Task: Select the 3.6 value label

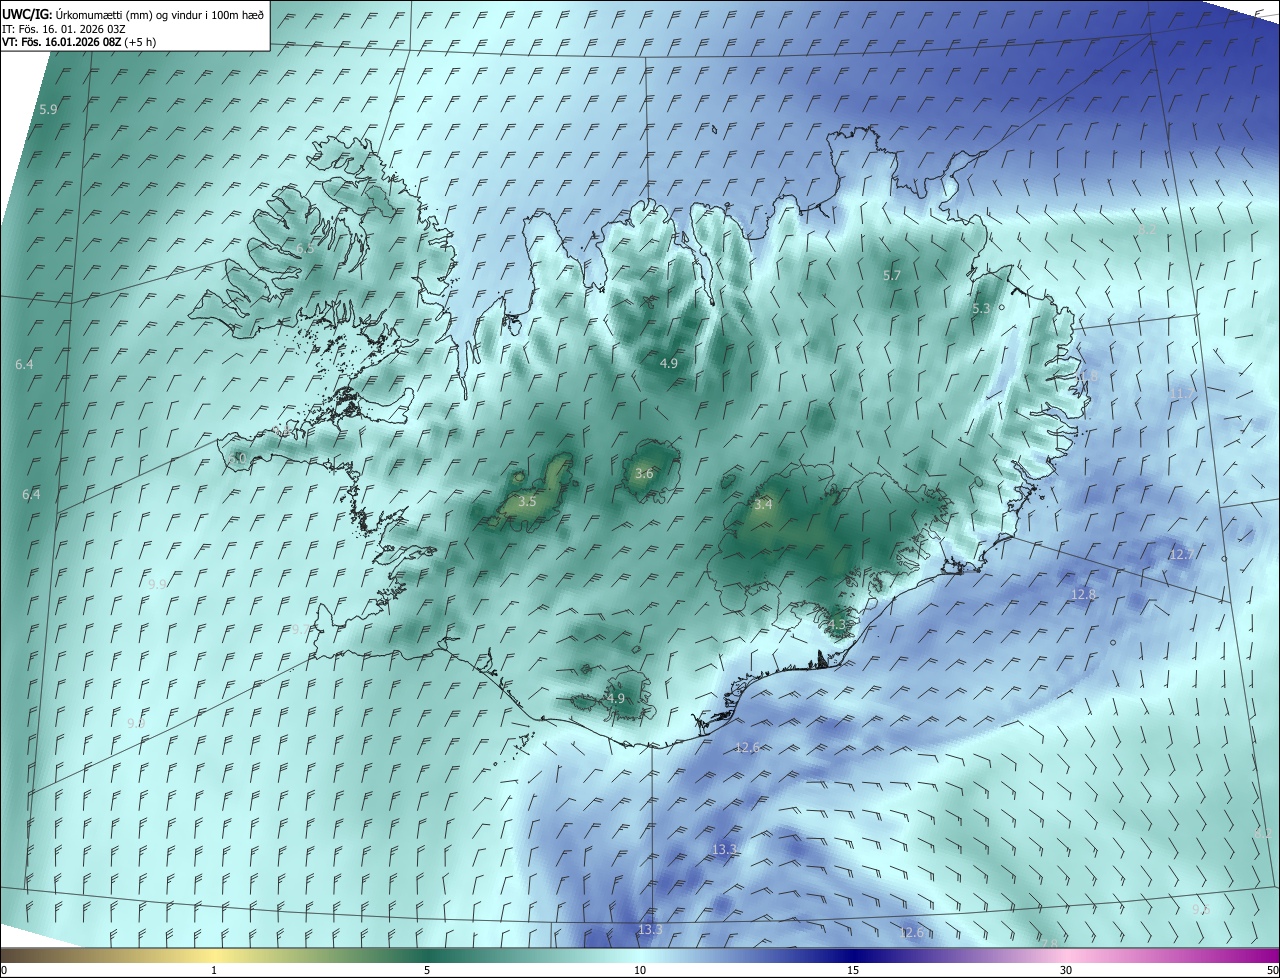Action: coord(644,474)
